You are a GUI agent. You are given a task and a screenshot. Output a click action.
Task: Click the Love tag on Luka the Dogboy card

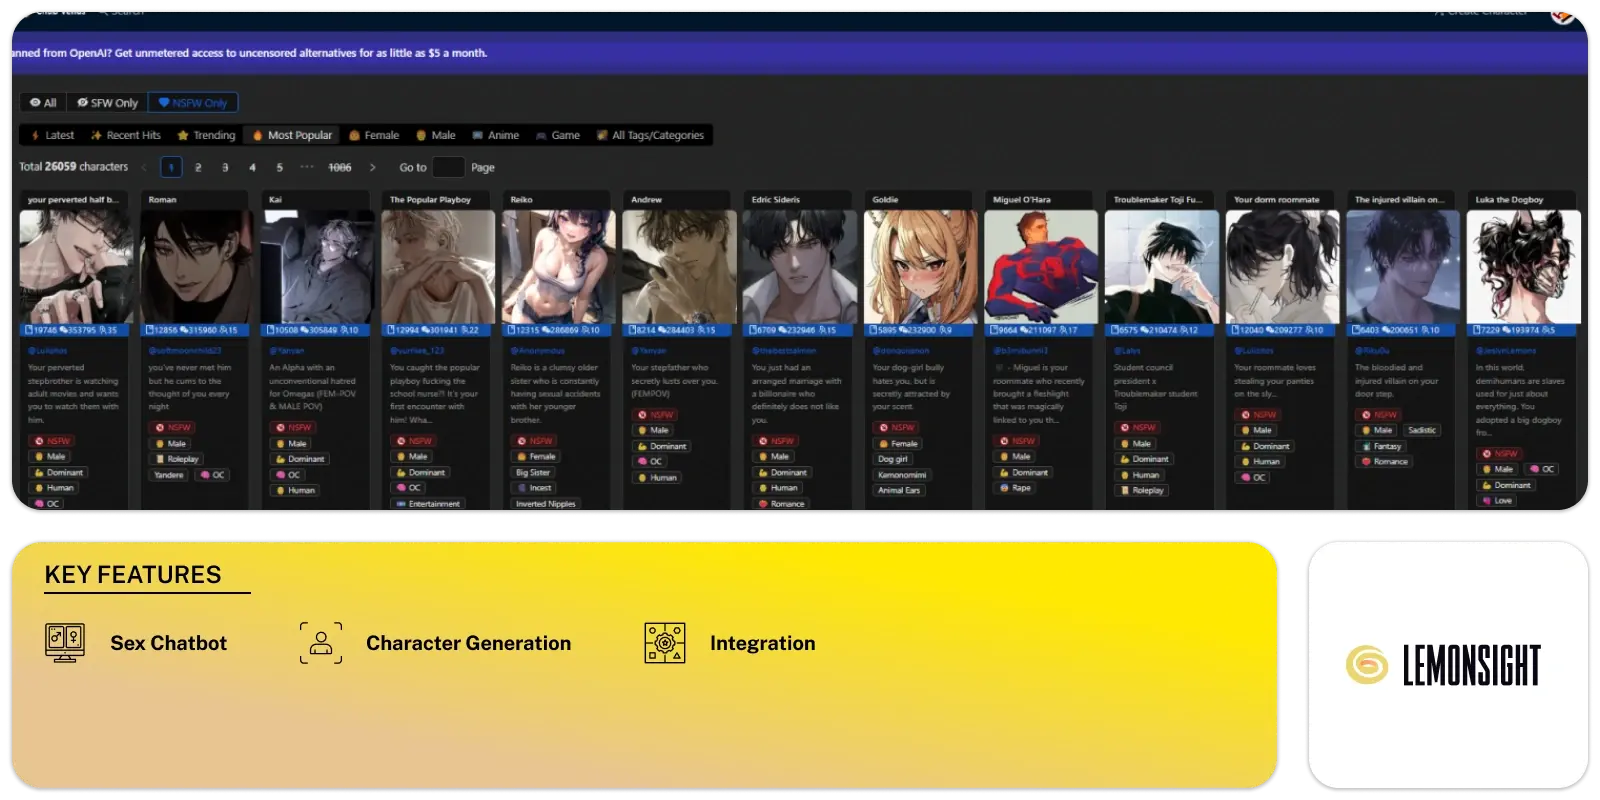click(1497, 501)
